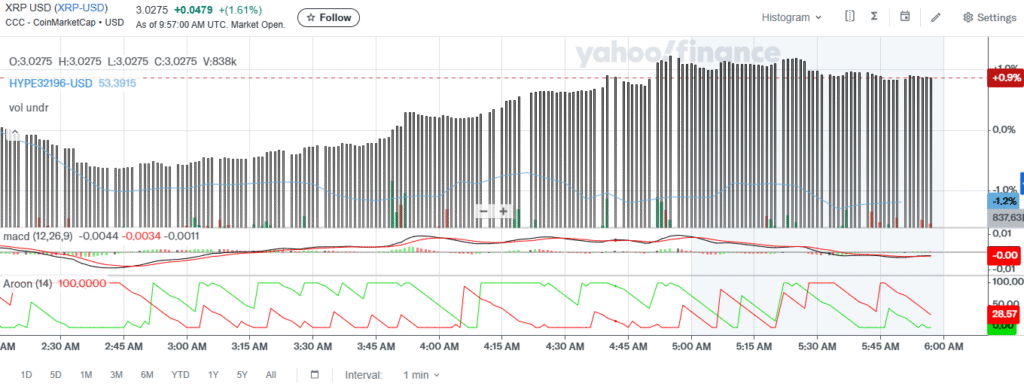Image resolution: width=1024 pixels, height=387 pixels.
Task: Select the 1Y range
Action: pos(213,375)
